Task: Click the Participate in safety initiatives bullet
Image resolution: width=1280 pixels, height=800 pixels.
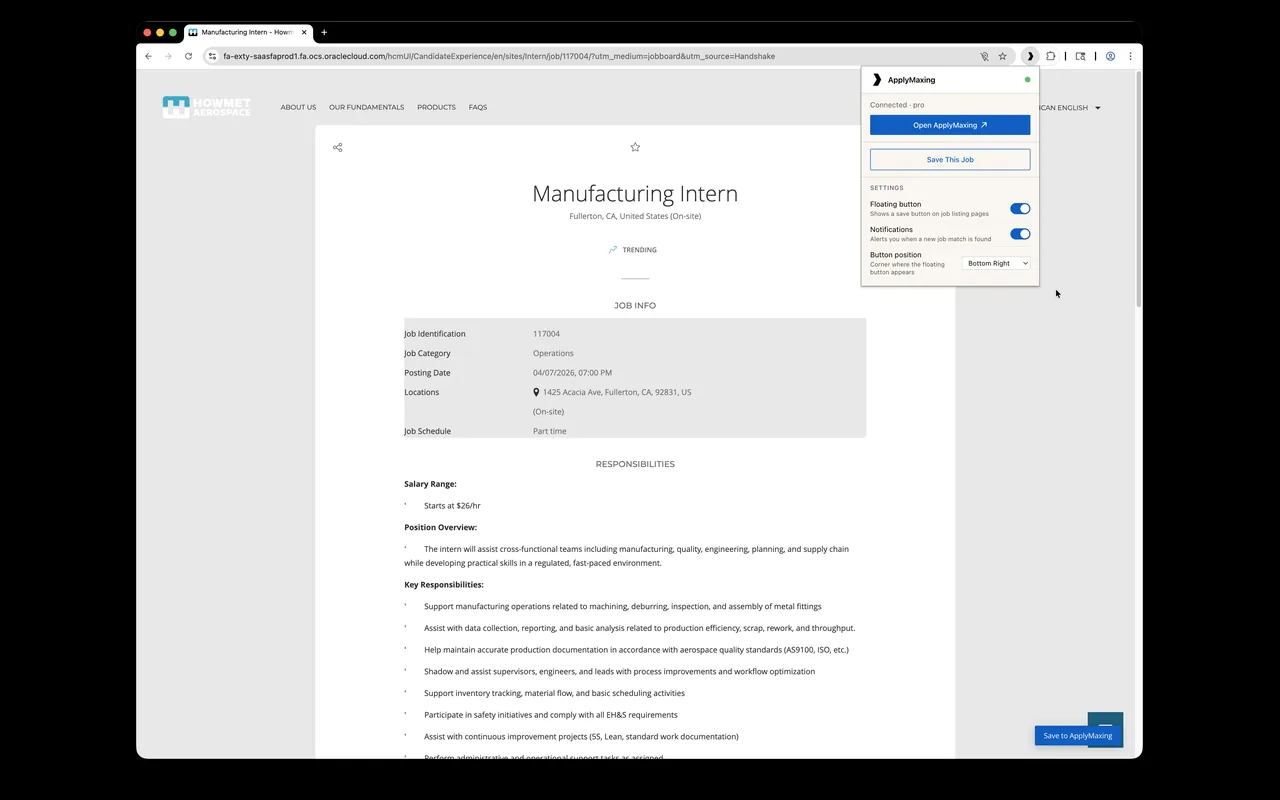Action: [551, 715]
